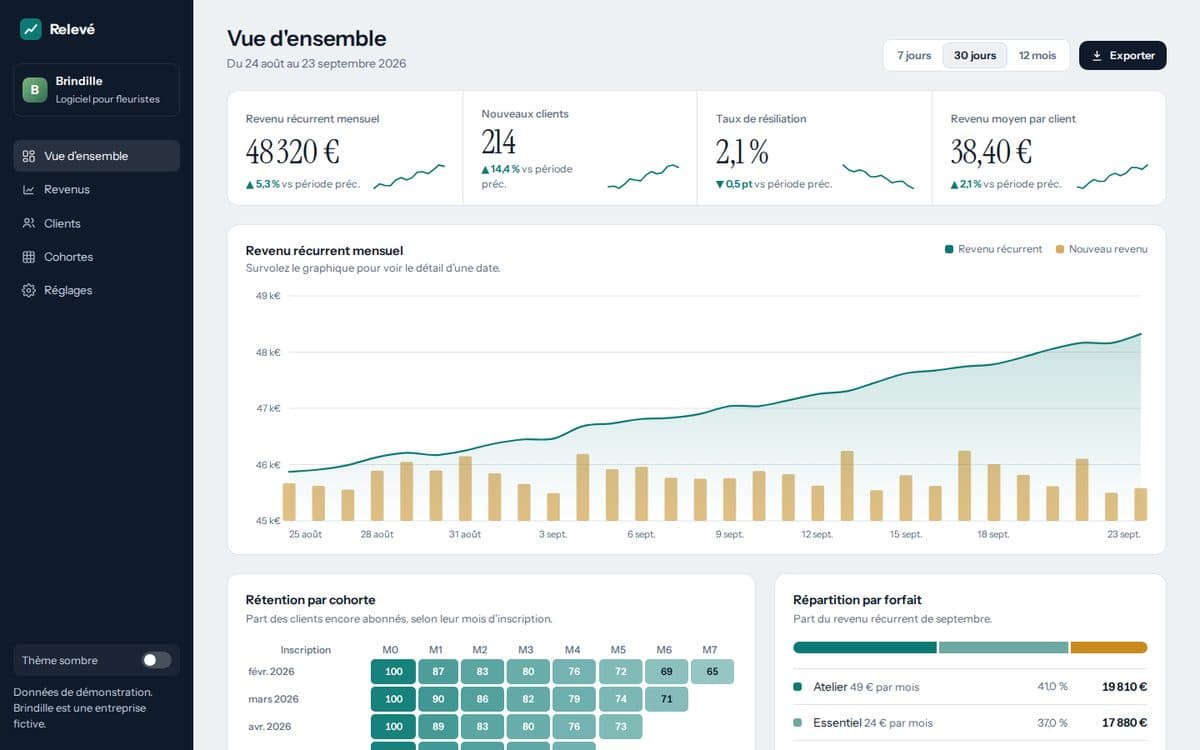Click mars 2026 cohort M1 cell 90
1200x750 pixels.
(x=438, y=699)
